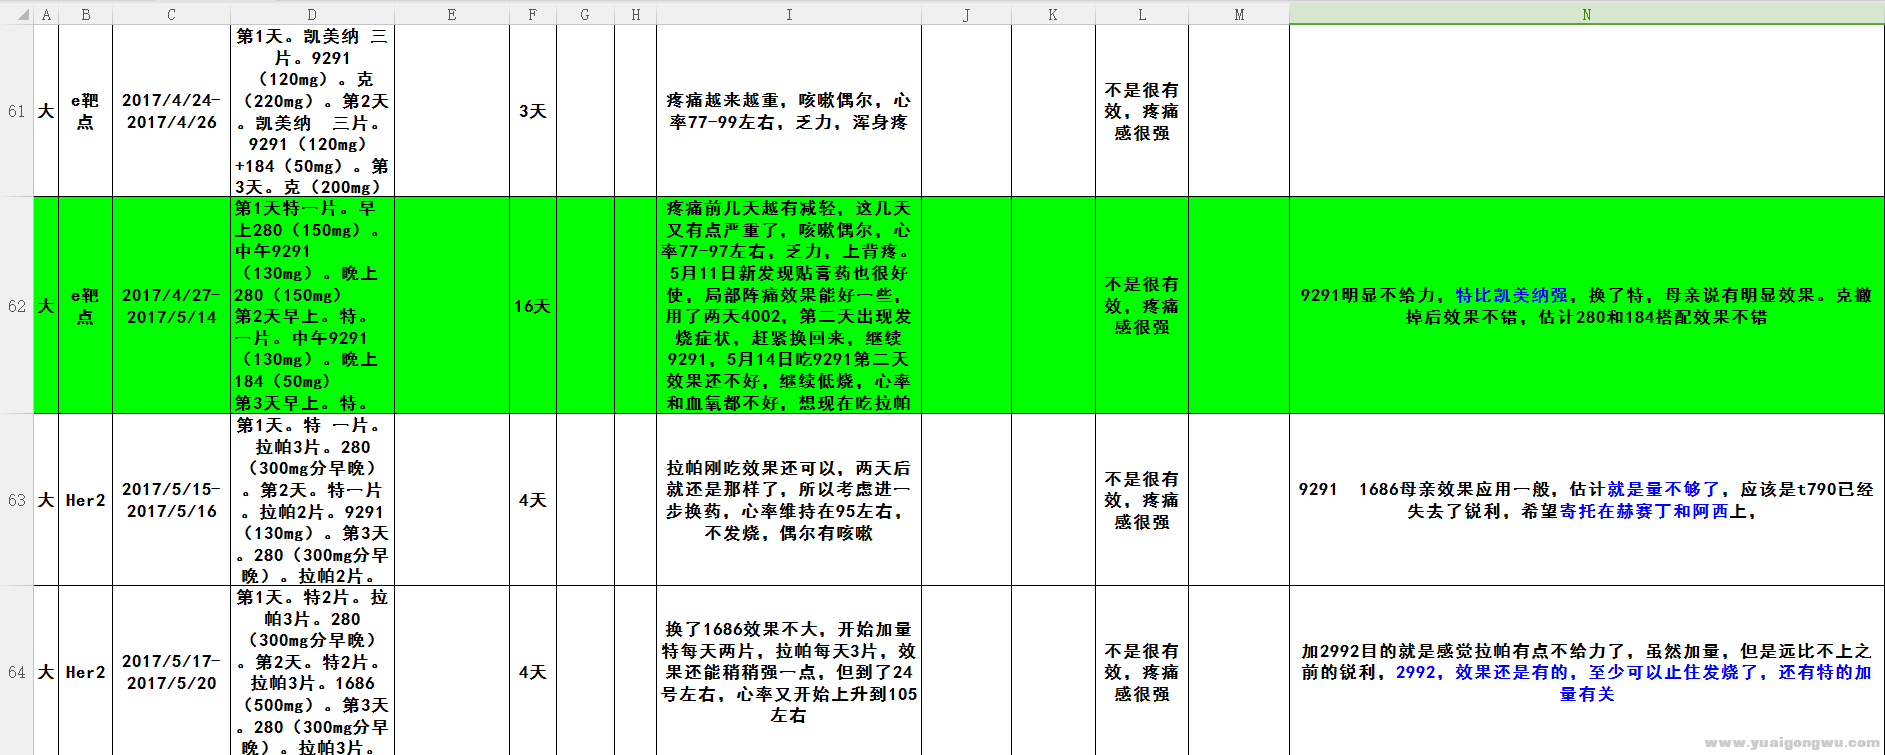This screenshot has height=755, width=1885.
Task: Click symptom cell '疼痛前几天越有减轻'
Action: pos(789,306)
